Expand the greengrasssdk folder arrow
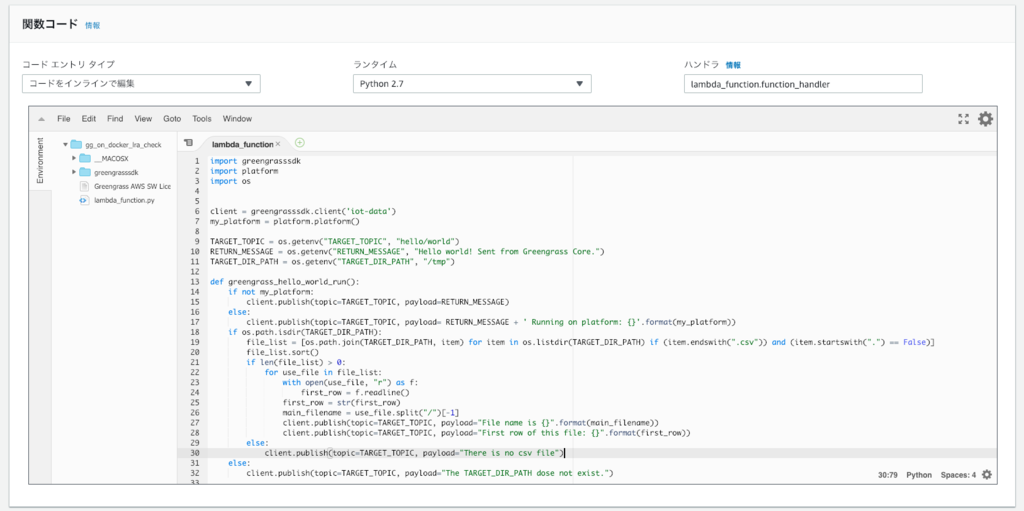This screenshot has width=1024, height=511. coord(74,173)
